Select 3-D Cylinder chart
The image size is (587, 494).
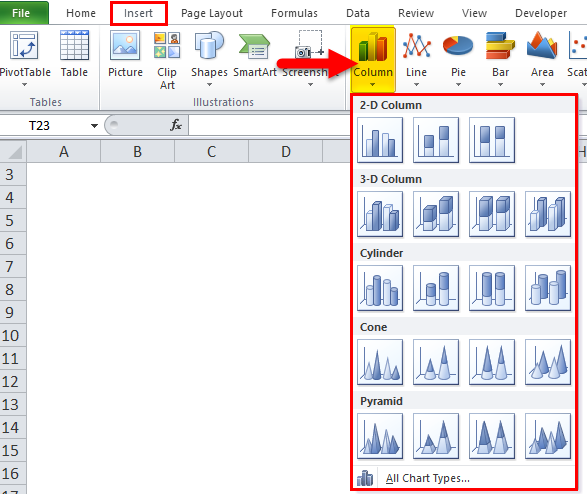pyautogui.click(x=548, y=288)
